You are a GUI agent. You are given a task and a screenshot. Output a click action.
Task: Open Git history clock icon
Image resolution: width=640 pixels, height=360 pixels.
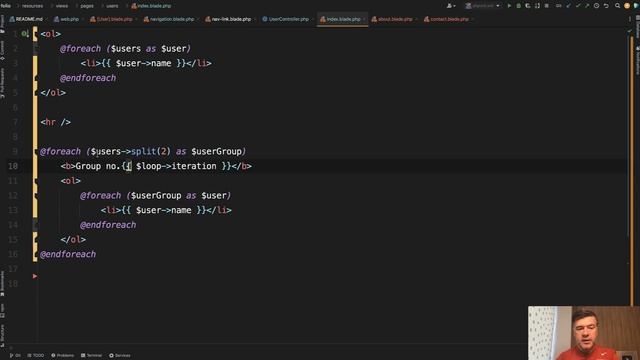pyautogui.click(x=596, y=6)
